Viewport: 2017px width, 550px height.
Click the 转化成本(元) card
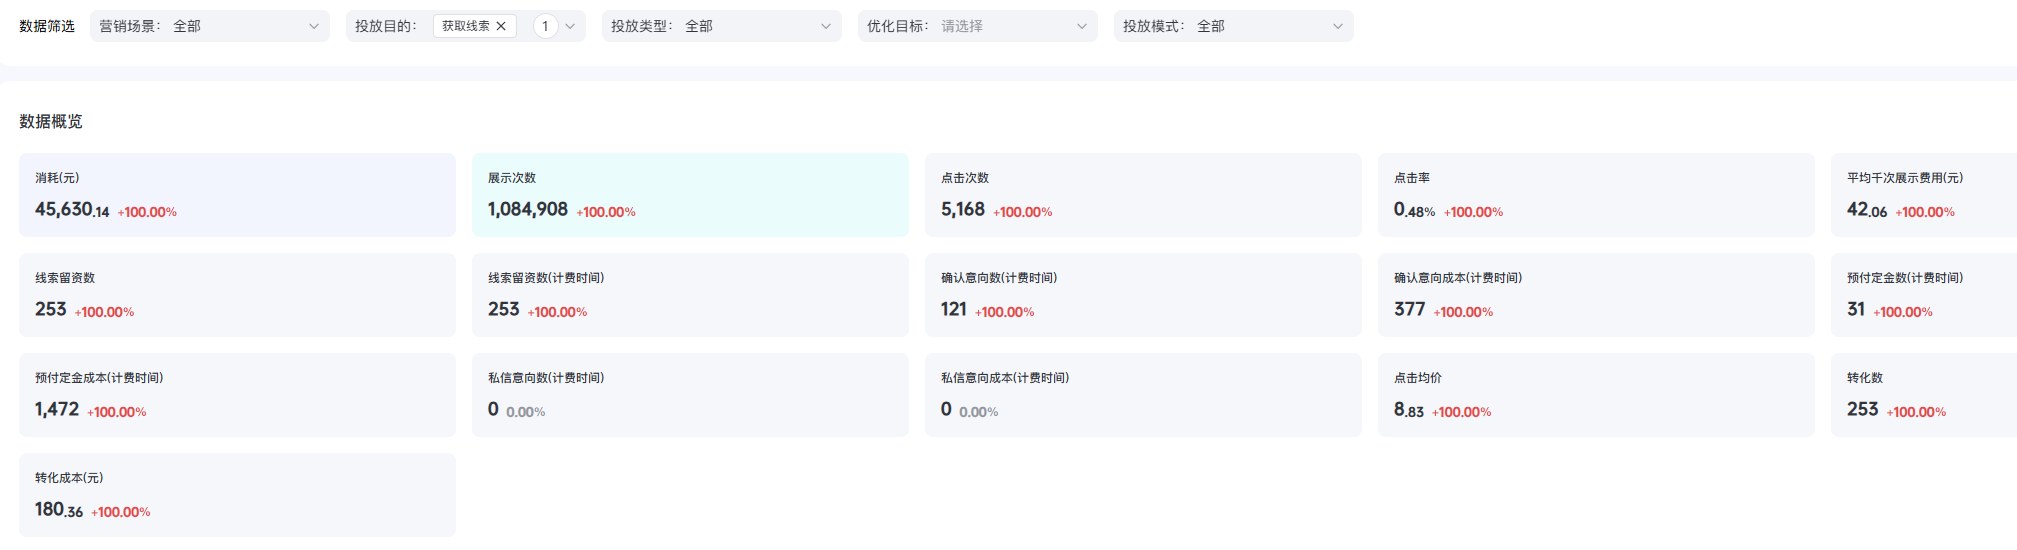[x=237, y=495]
